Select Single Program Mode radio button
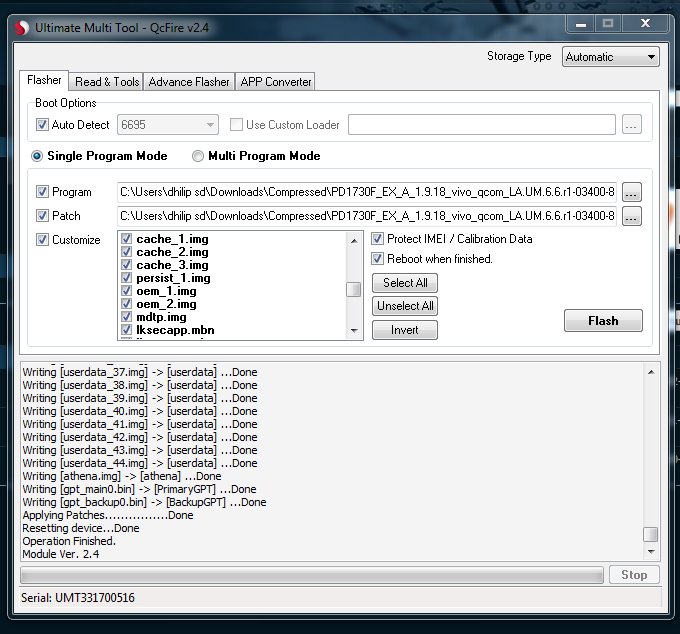This screenshot has width=680, height=634. [x=37, y=156]
